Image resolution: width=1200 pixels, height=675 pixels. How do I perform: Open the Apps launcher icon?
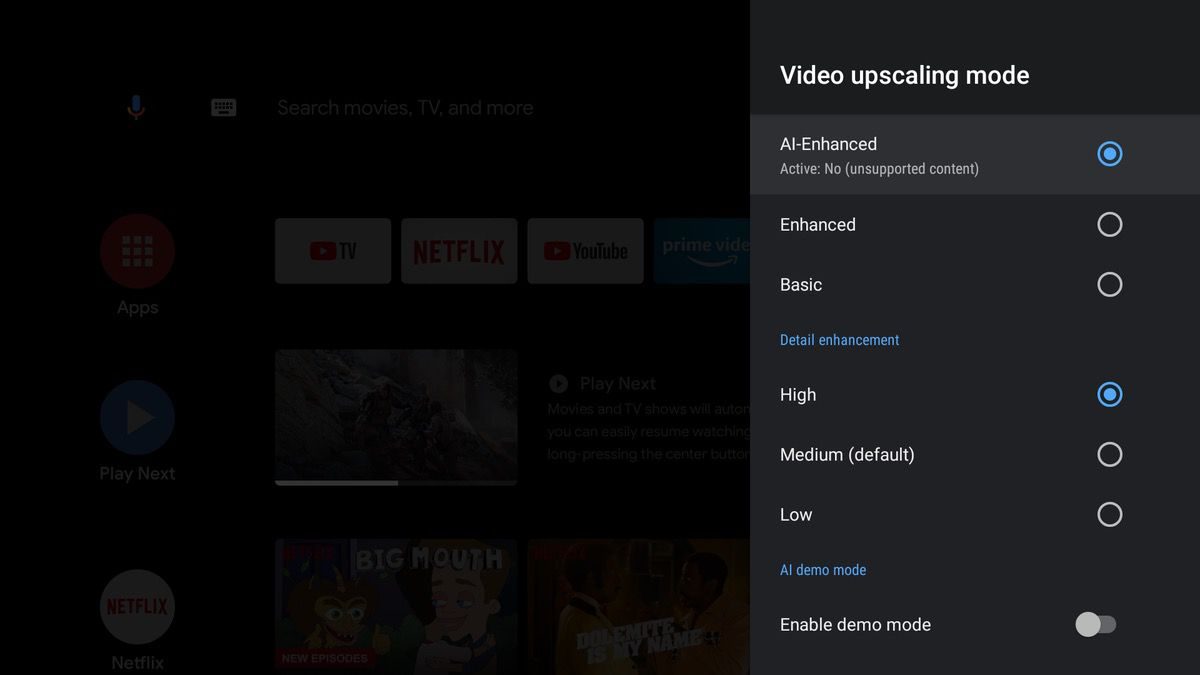pyautogui.click(x=137, y=250)
